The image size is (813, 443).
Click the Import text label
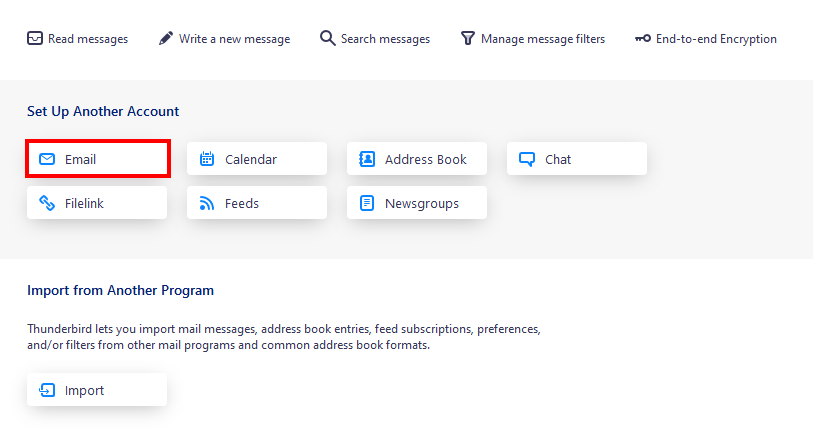pos(84,390)
